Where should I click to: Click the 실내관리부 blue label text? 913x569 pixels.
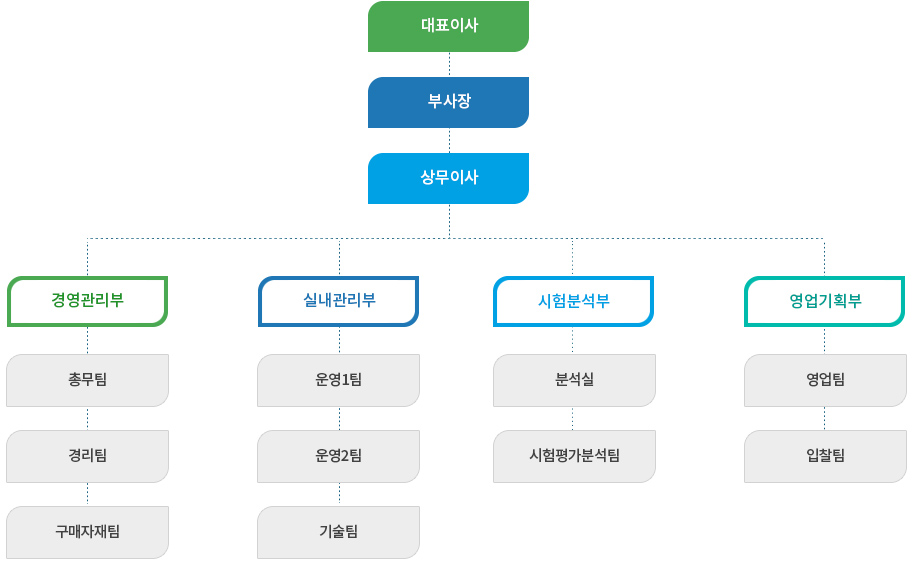(339, 300)
